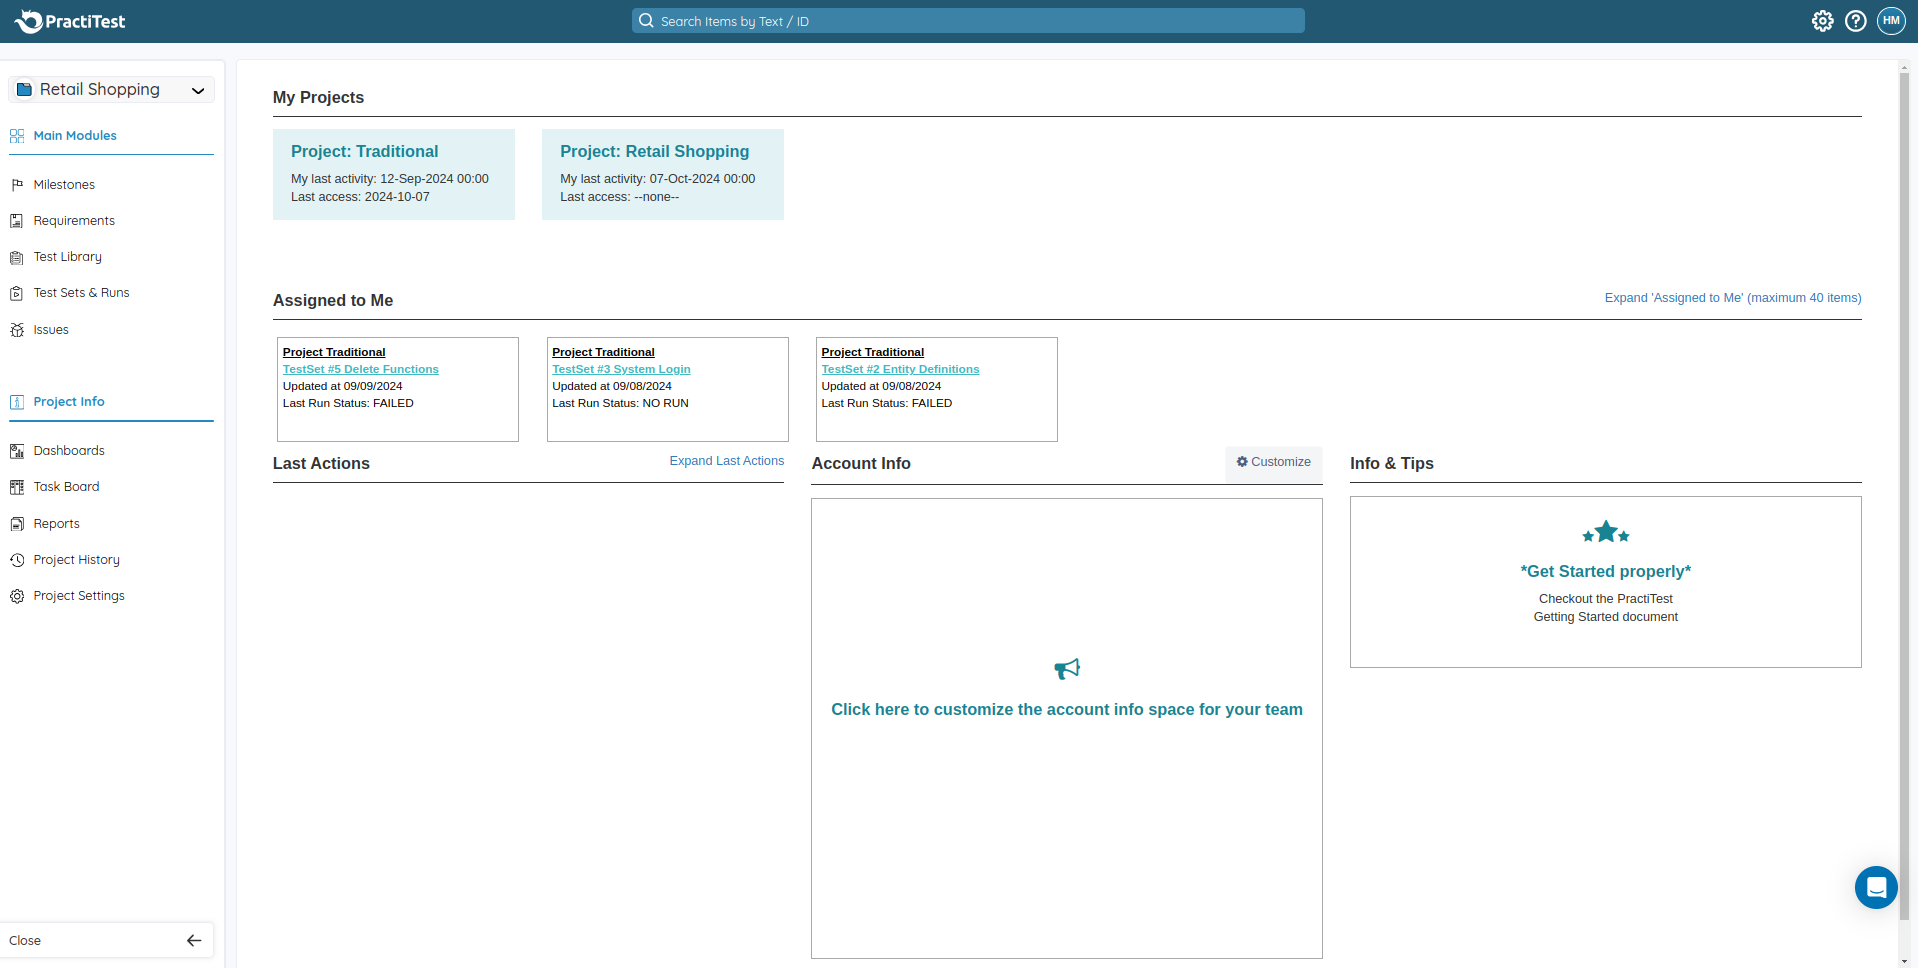Image resolution: width=1918 pixels, height=968 pixels.
Task: Click the page vertical scrollbar
Action: tap(1904, 500)
